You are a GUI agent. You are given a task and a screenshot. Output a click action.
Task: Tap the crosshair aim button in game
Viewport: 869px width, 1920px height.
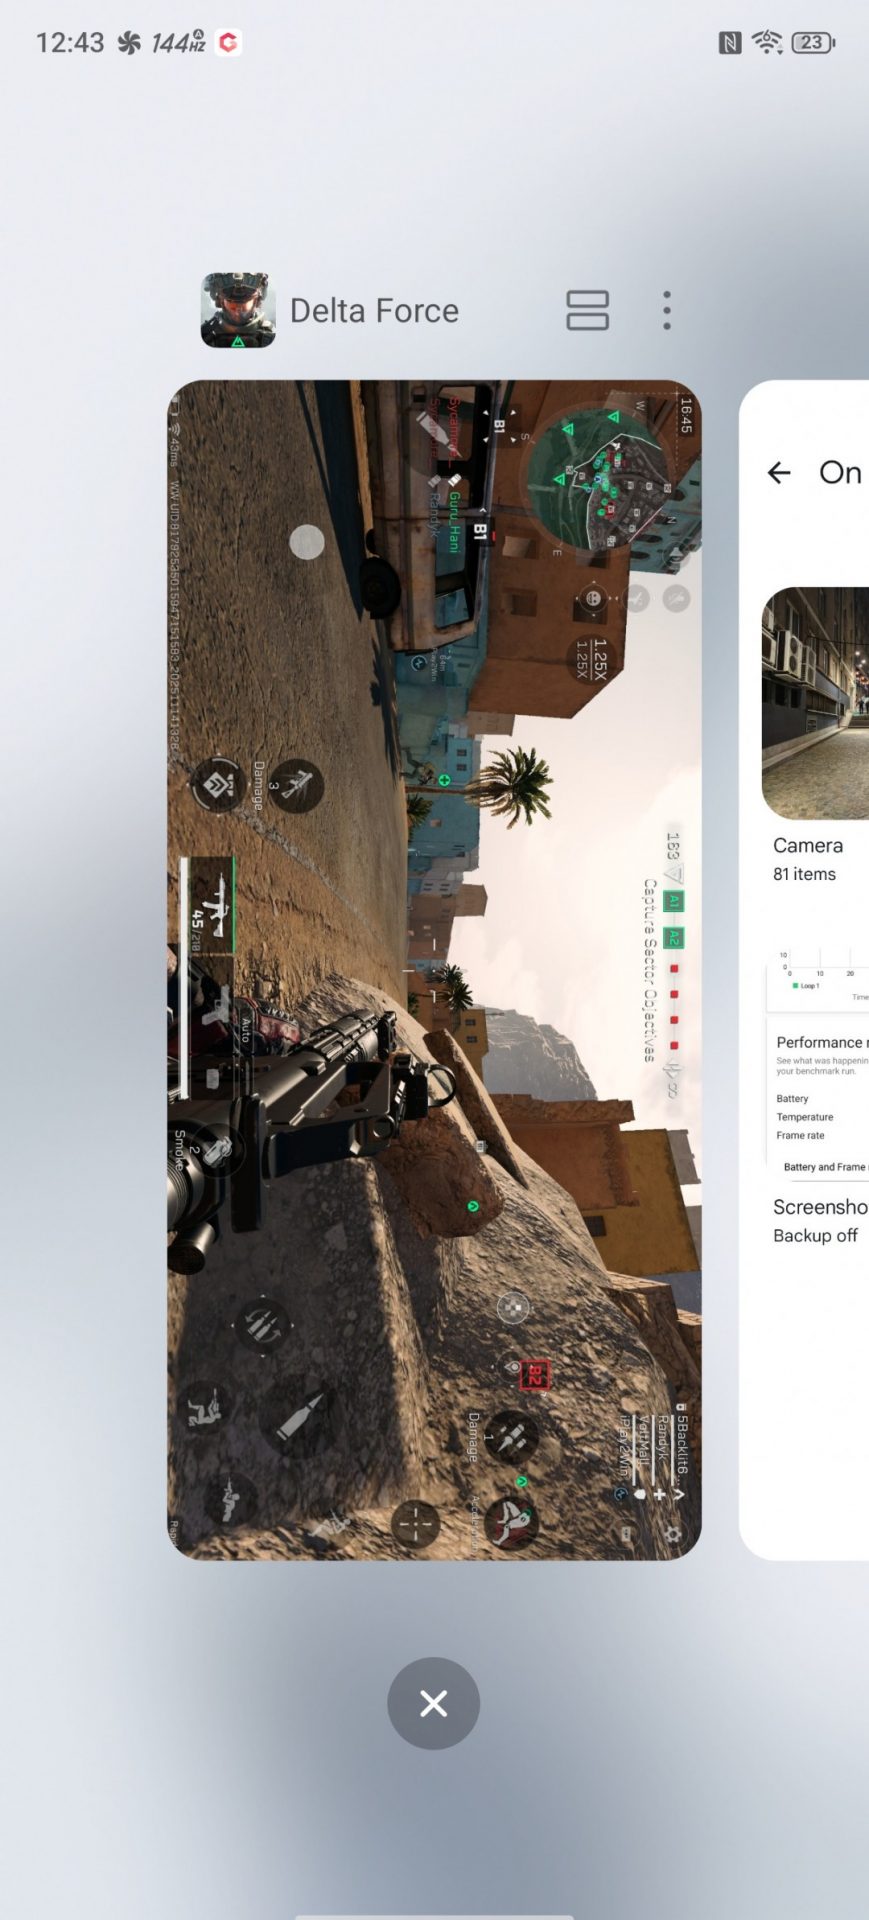point(415,1524)
